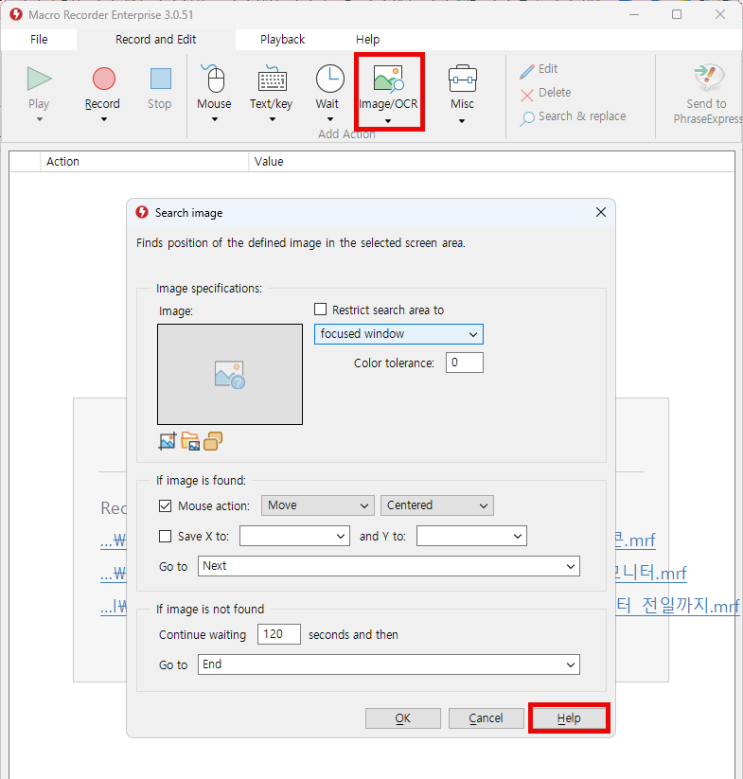Open the Help menu tab
Screen dimensions: 743x779
click(x=368, y=39)
